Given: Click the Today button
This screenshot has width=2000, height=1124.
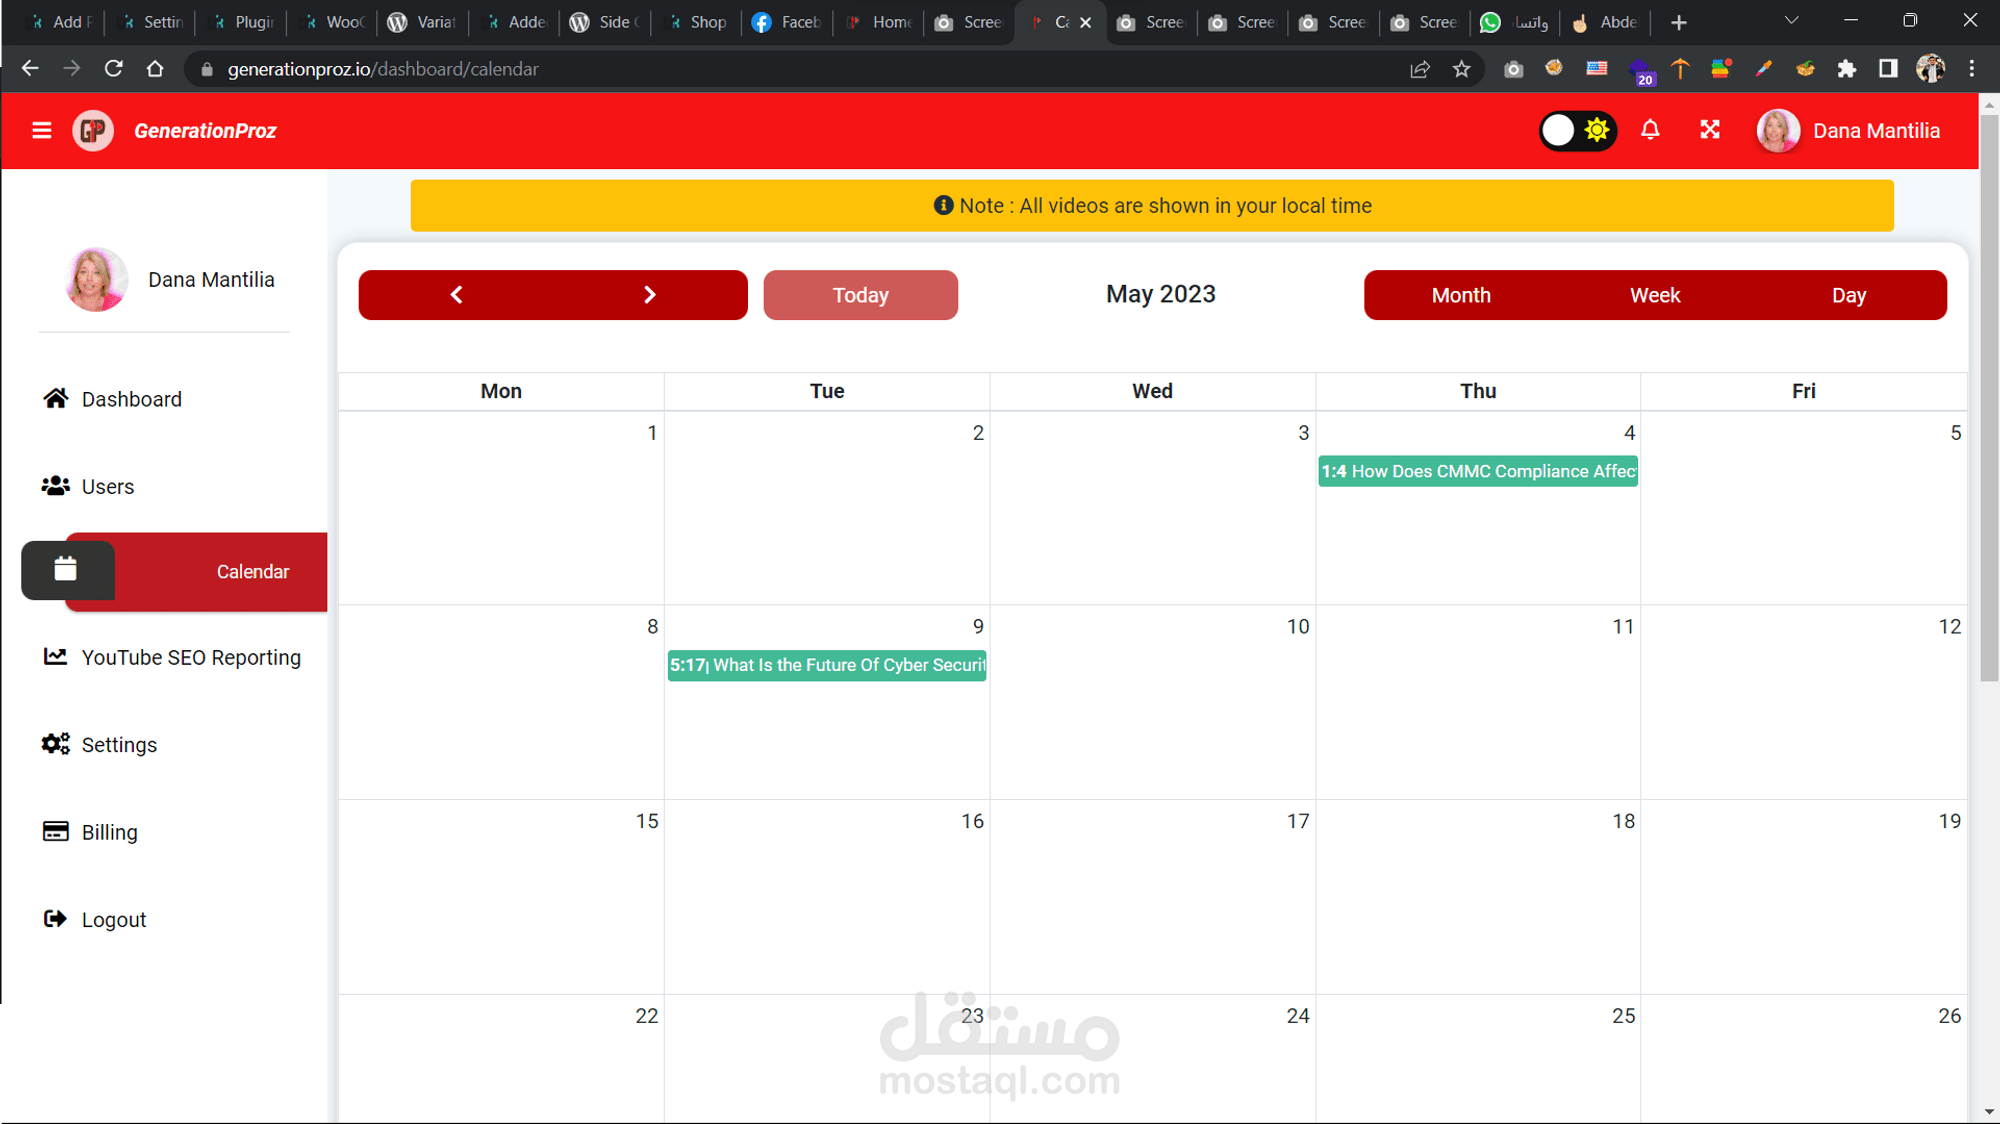Looking at the screenshot, I should 860,295.
